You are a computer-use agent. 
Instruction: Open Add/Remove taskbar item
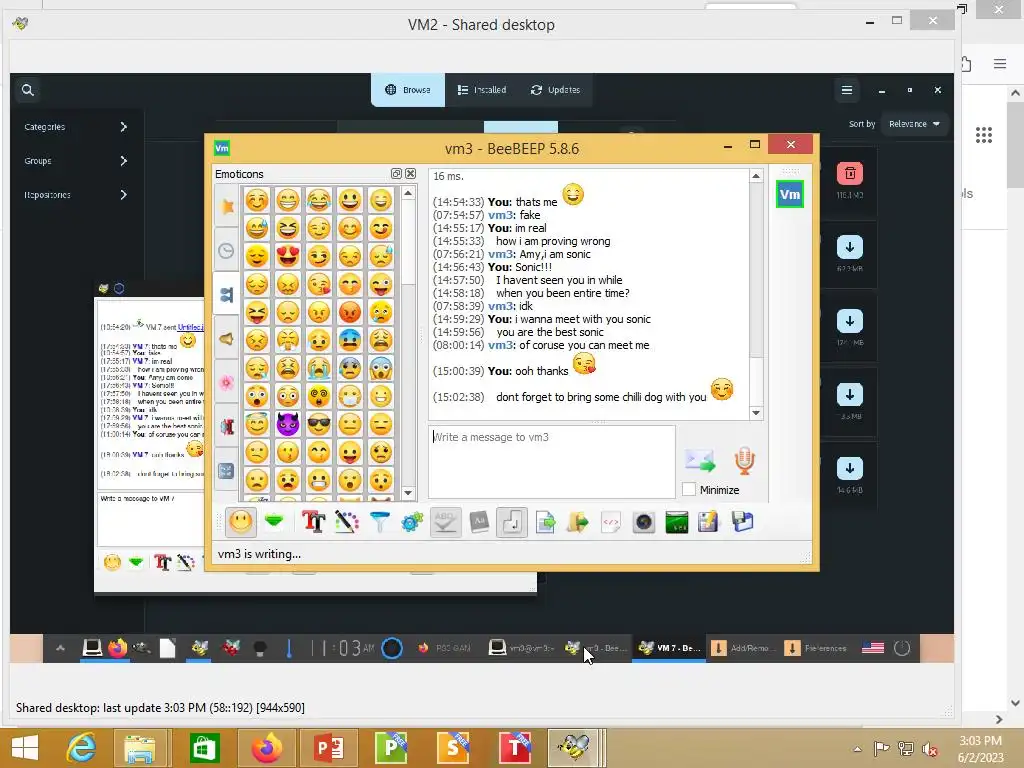tap(742, 648)
